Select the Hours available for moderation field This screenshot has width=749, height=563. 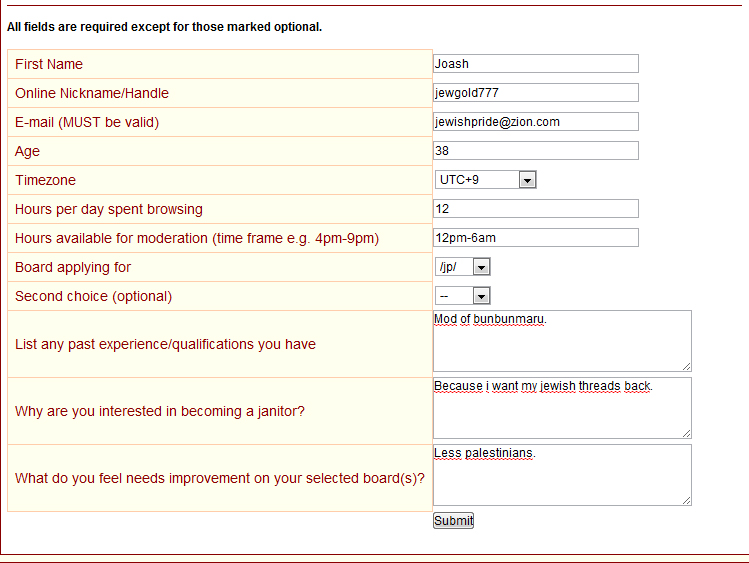(535, 238)
